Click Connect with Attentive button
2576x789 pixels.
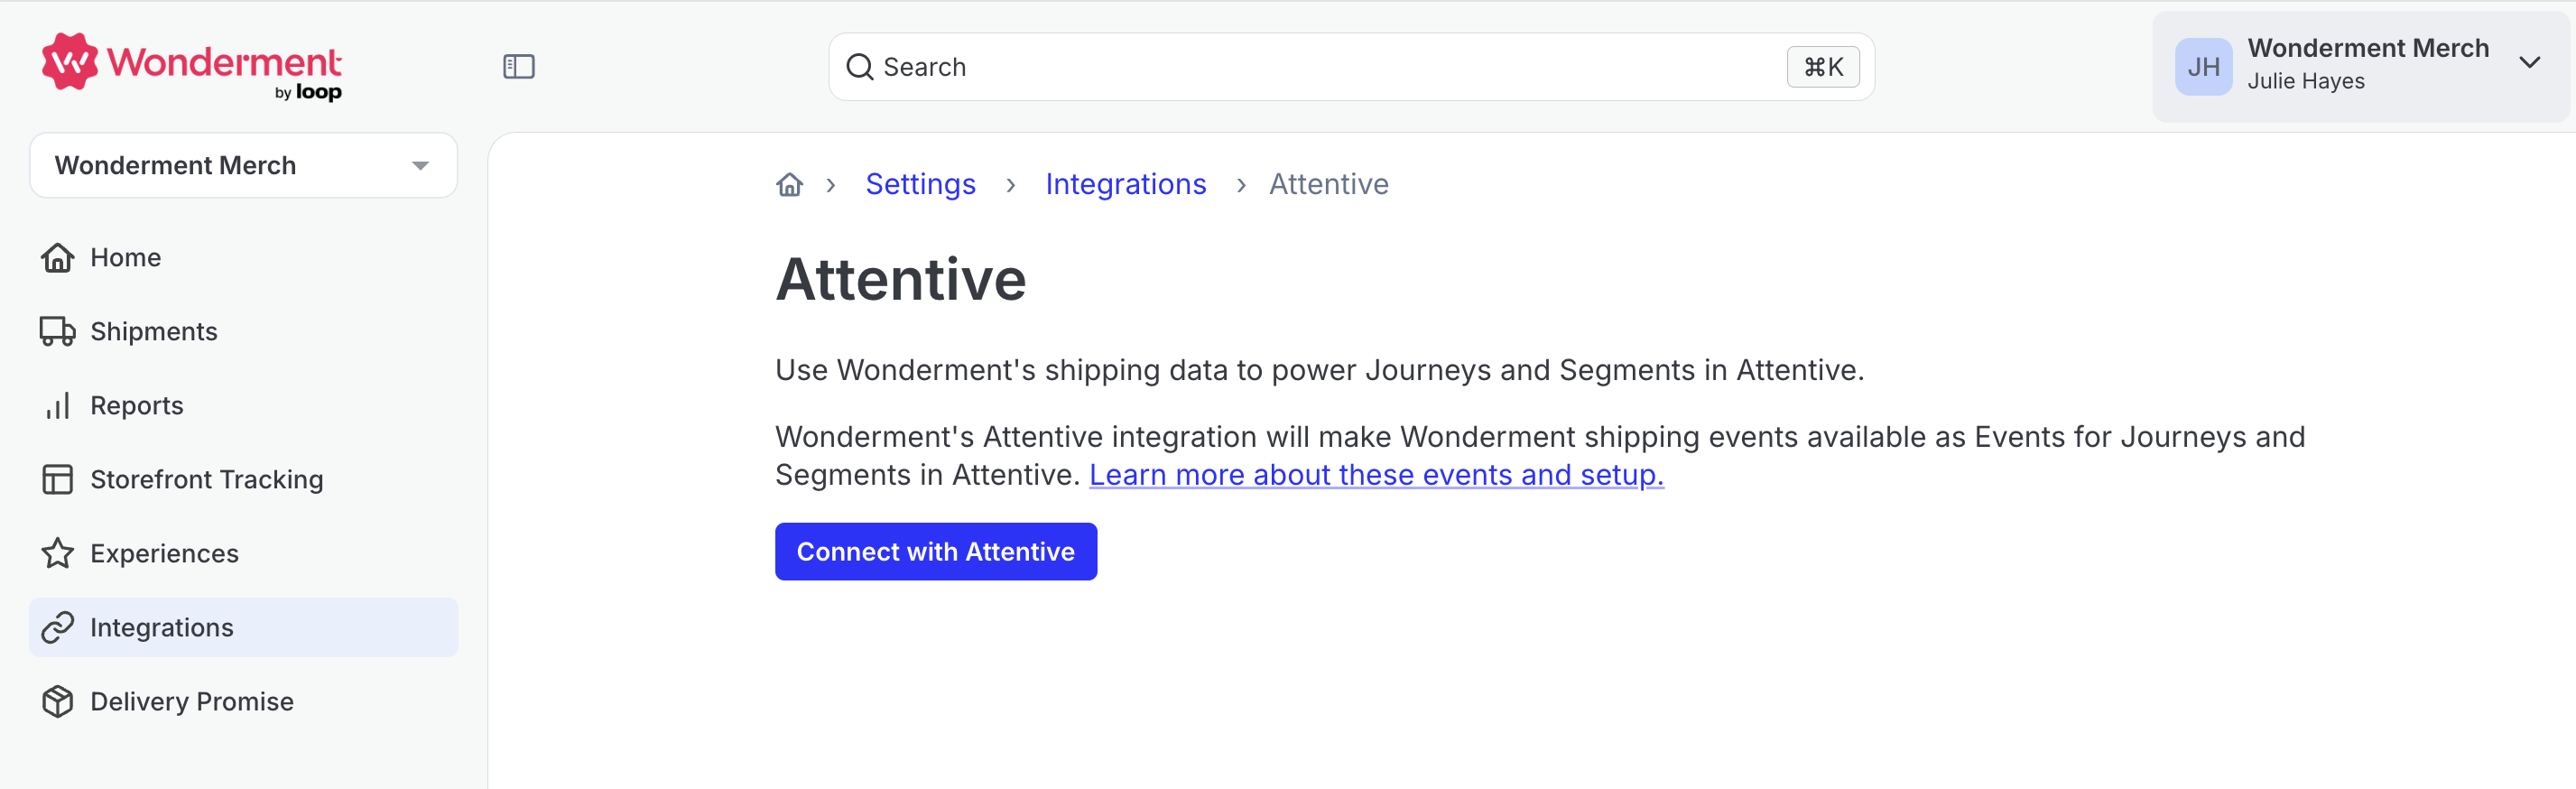(935, 551)
